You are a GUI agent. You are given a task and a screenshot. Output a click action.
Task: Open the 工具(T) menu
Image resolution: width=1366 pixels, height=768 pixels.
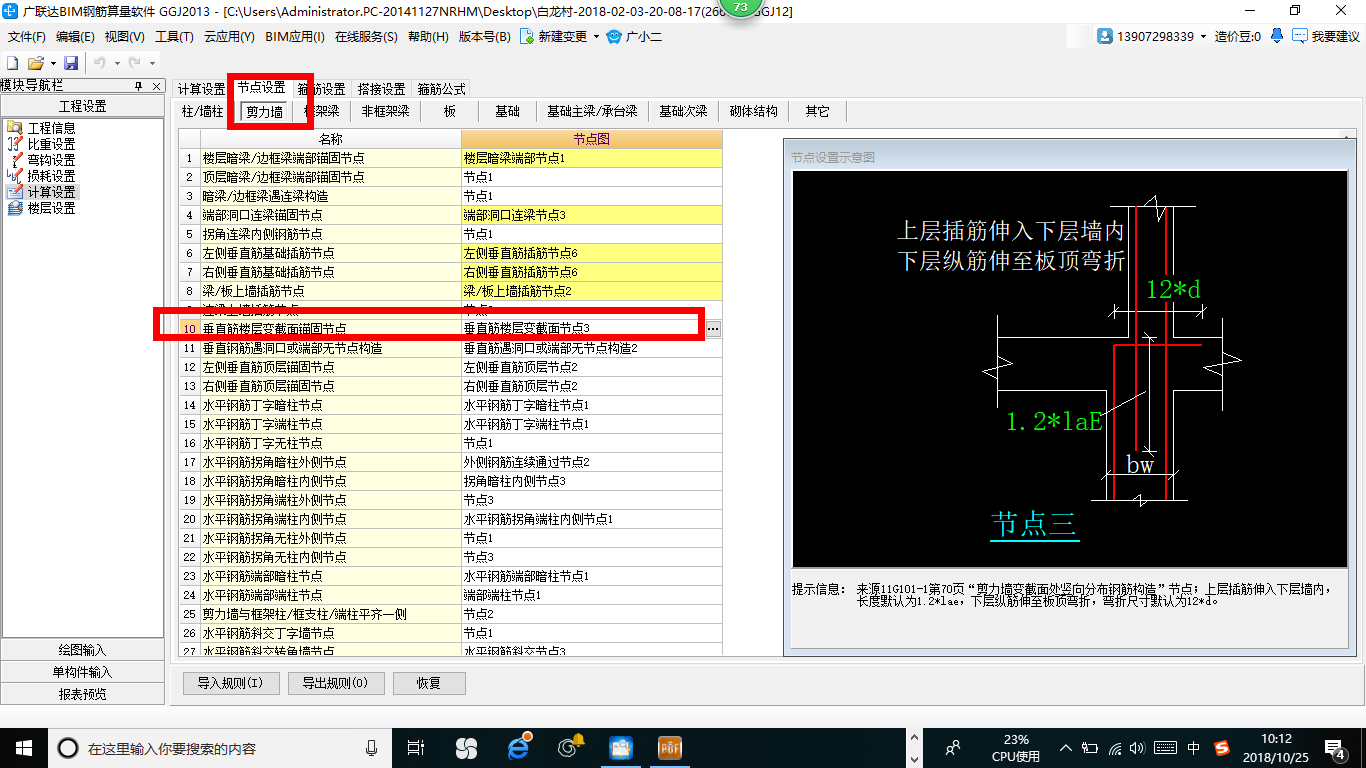tap(174, 37)
